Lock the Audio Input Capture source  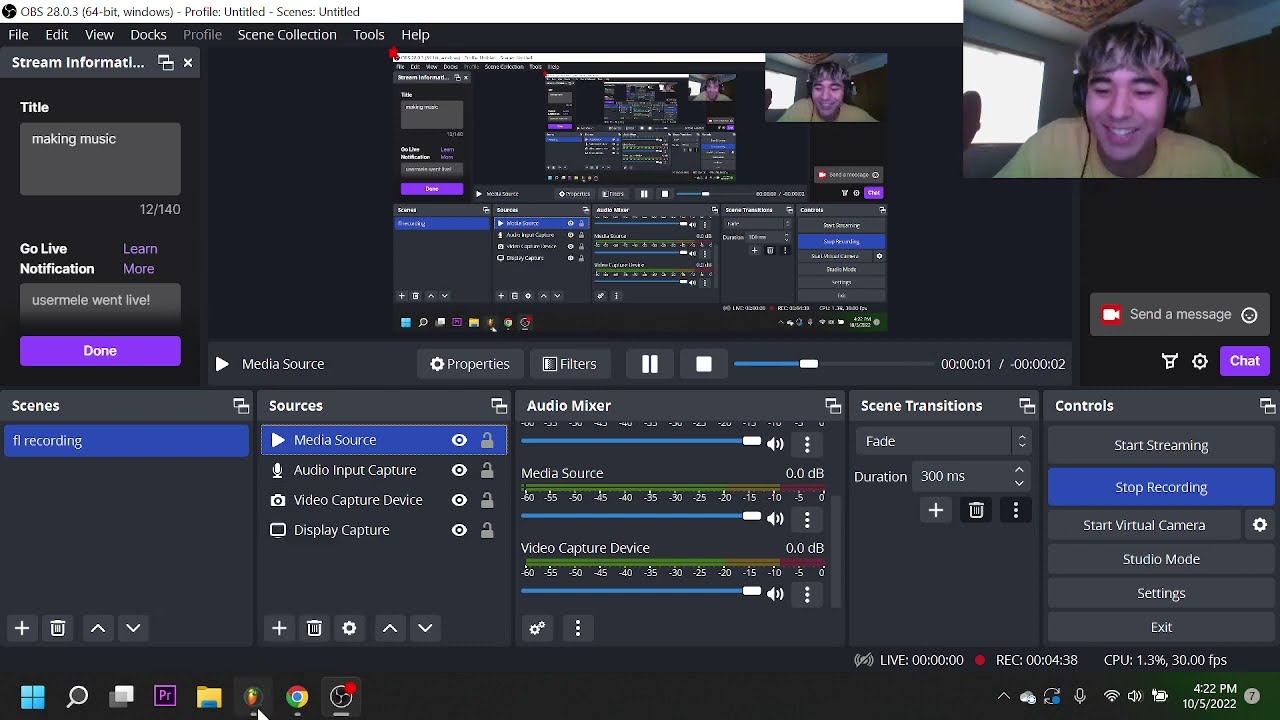pyautogui.click(x=487, y=470)
